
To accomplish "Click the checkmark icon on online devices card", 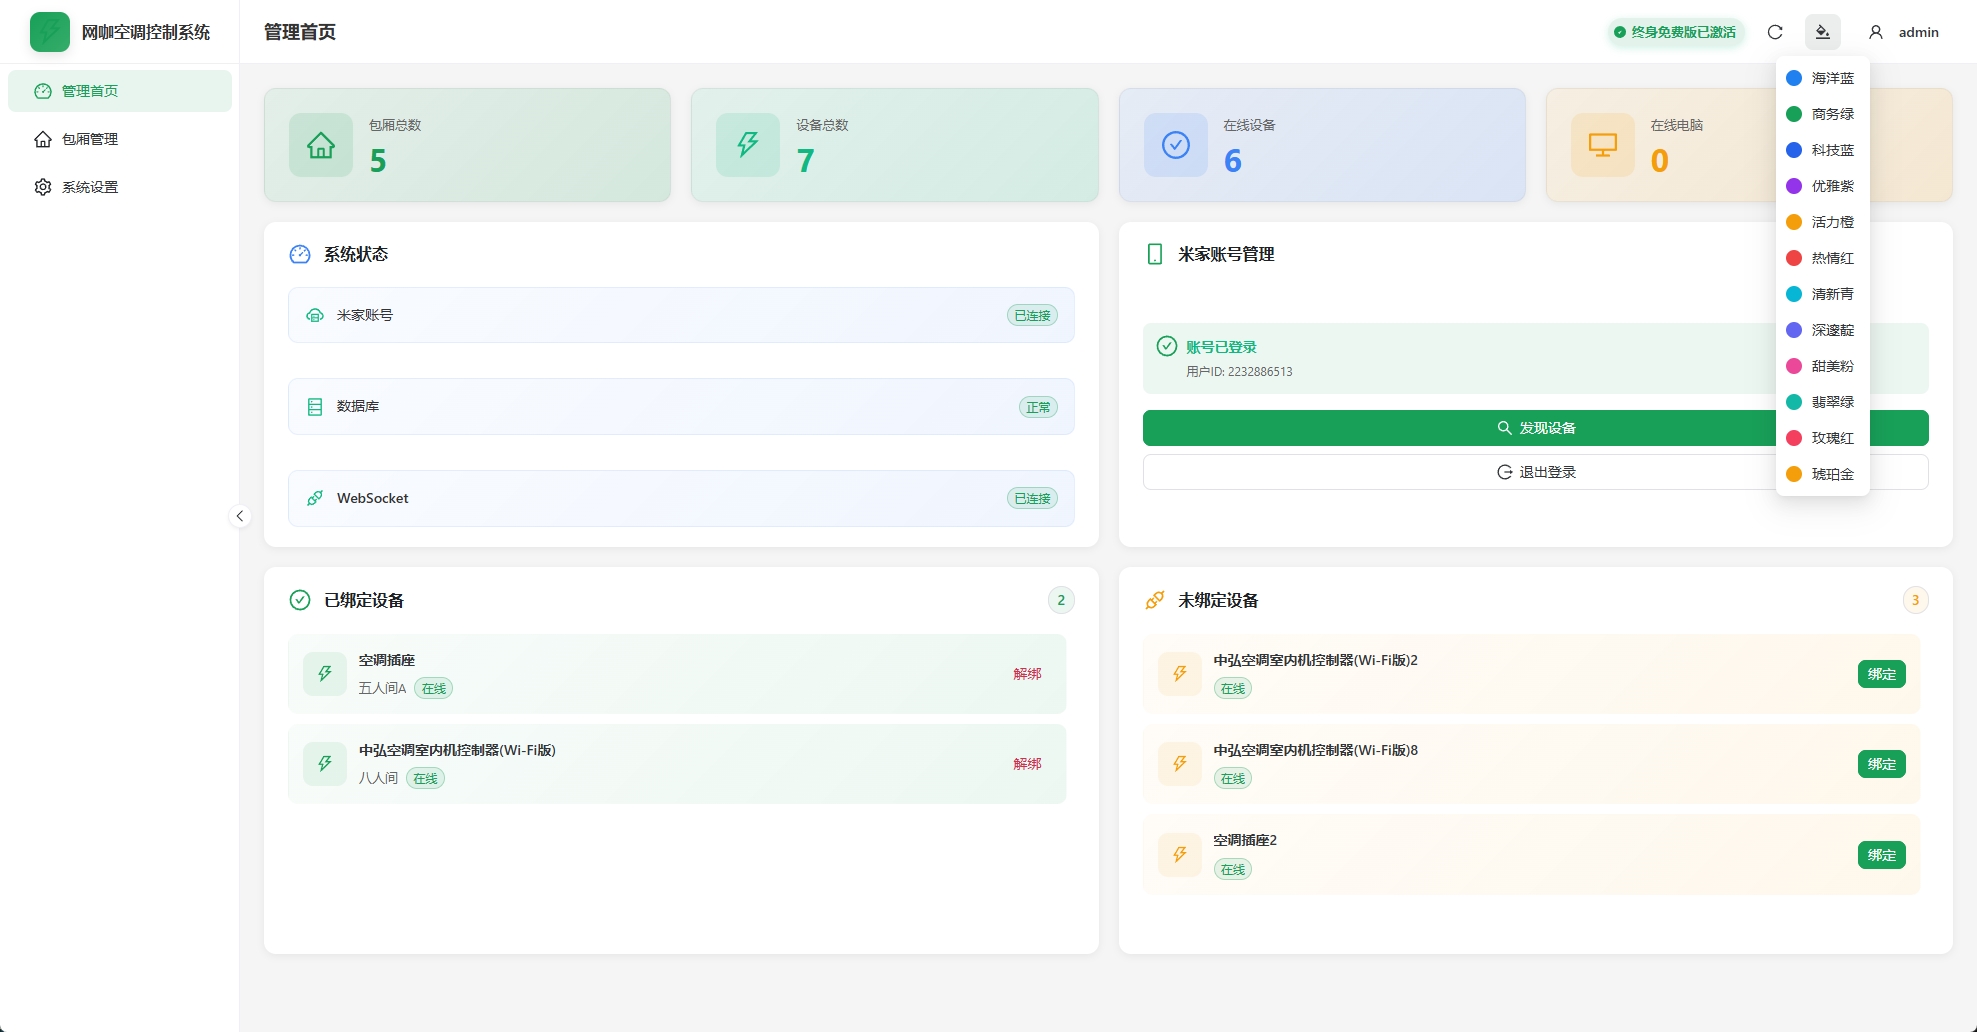I will (x=1176, y=145).
